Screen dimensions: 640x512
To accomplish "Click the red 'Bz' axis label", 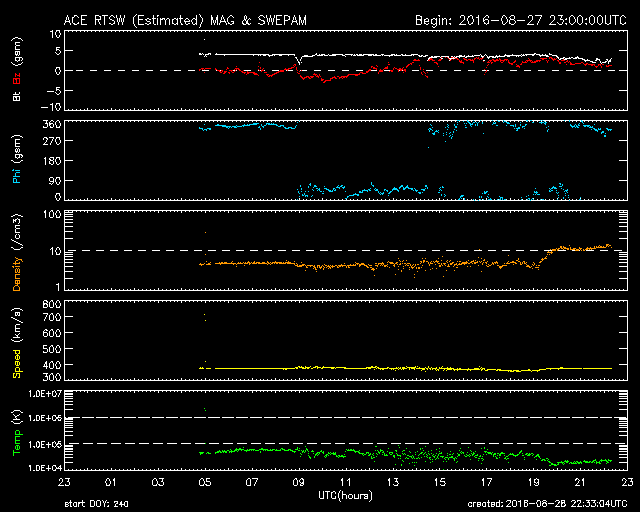I will [x=17, y=78].
